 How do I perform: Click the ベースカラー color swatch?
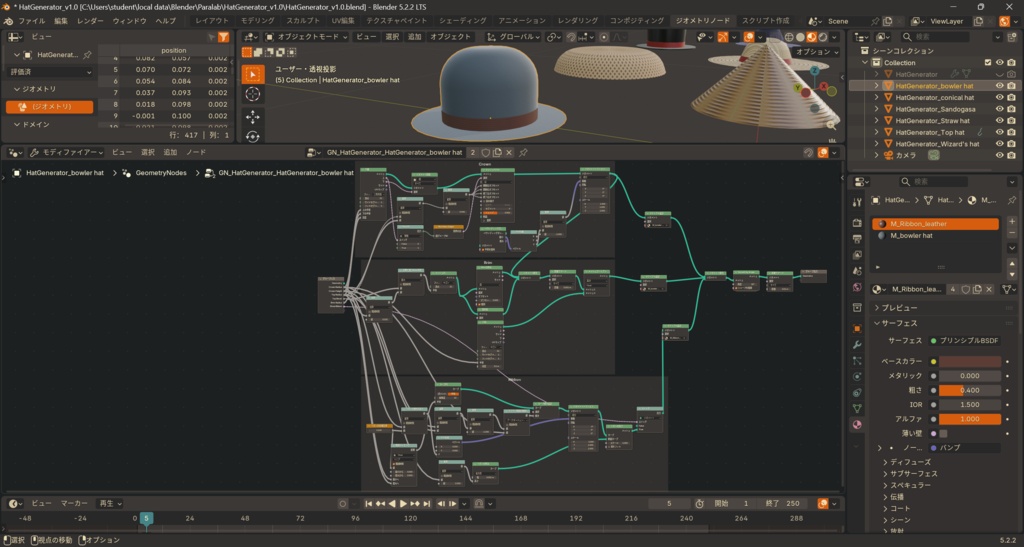pos(970,362)
